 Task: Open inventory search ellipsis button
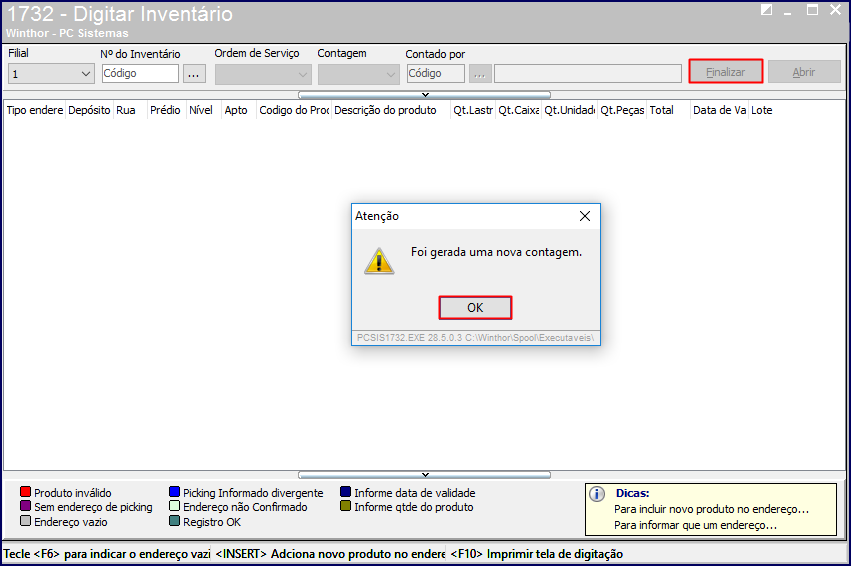194,74
